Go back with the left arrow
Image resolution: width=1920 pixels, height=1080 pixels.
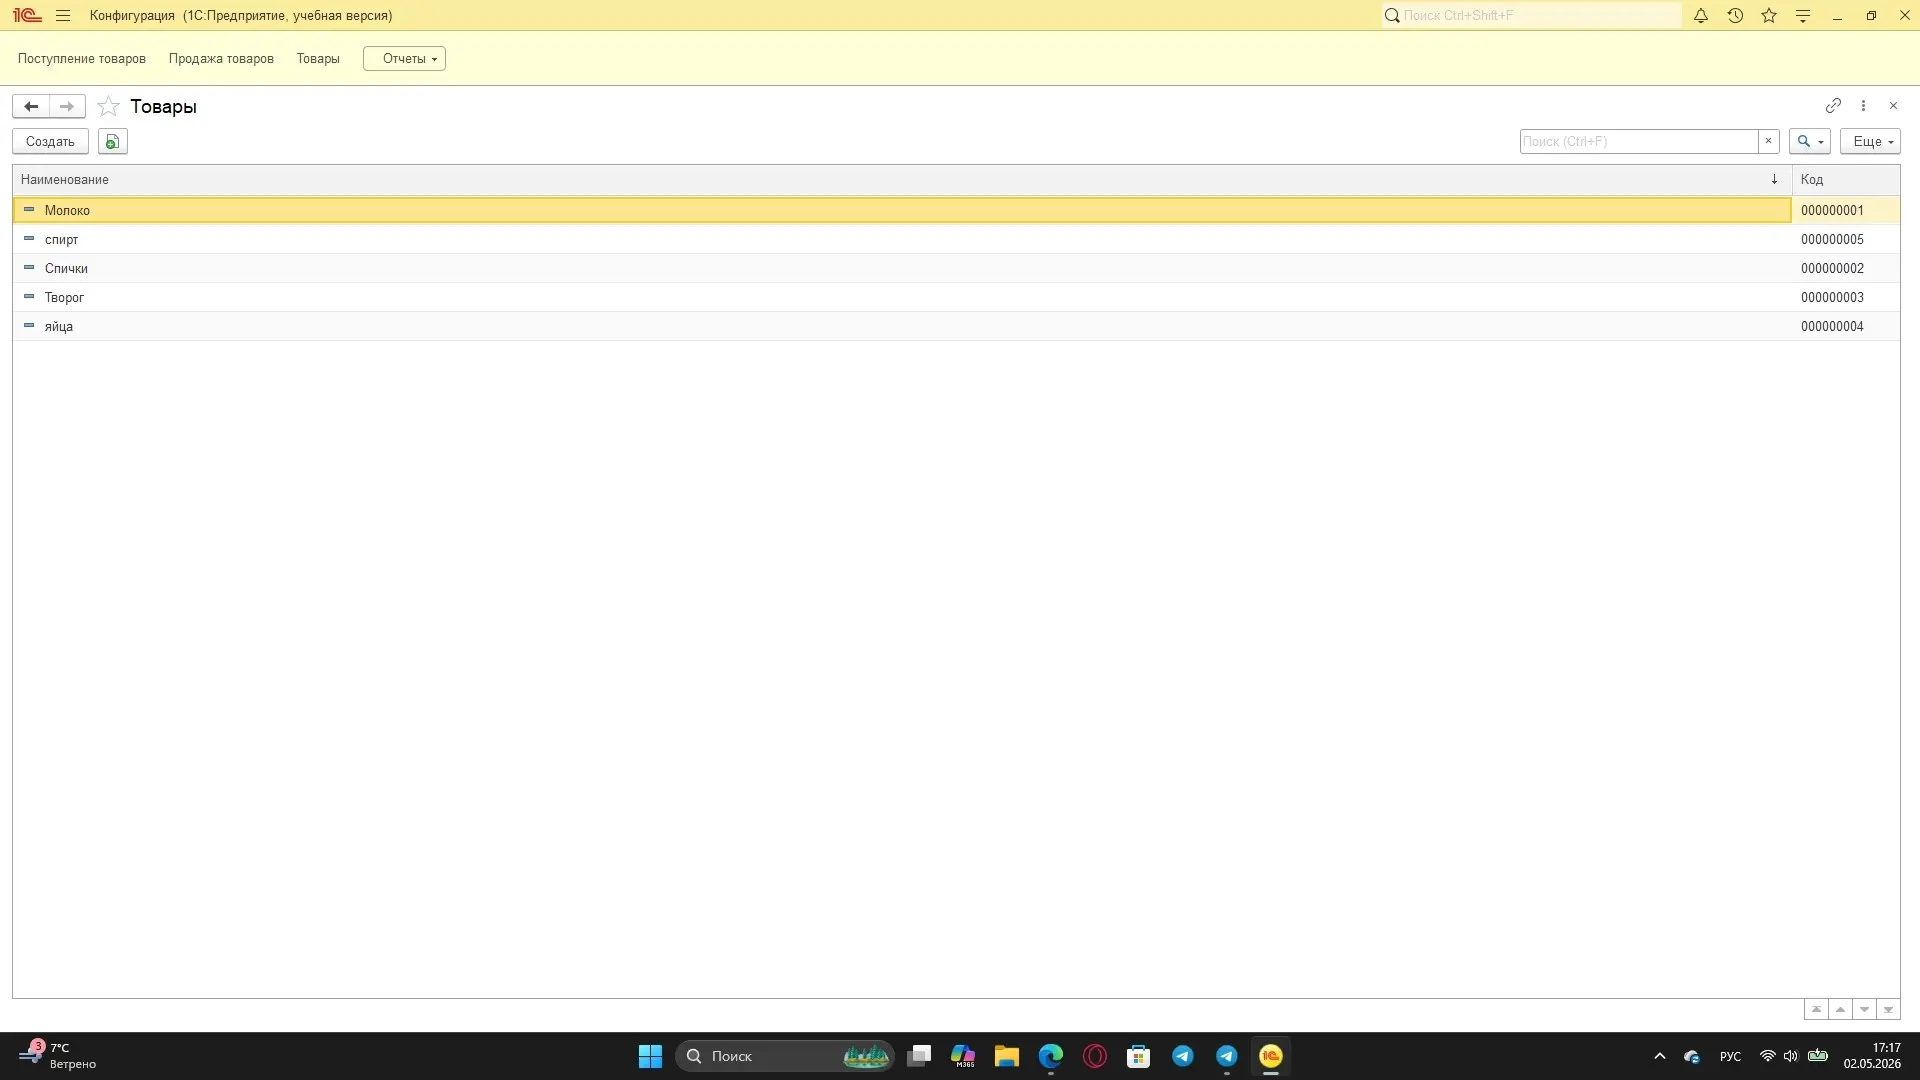[x=31, y=106]
